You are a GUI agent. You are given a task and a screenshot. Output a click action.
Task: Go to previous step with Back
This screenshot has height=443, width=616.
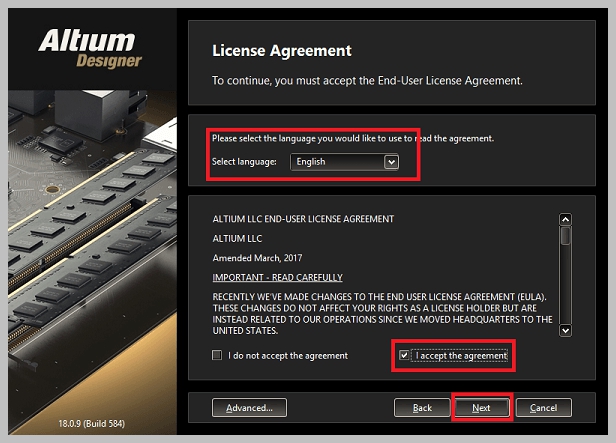(422, 408)
